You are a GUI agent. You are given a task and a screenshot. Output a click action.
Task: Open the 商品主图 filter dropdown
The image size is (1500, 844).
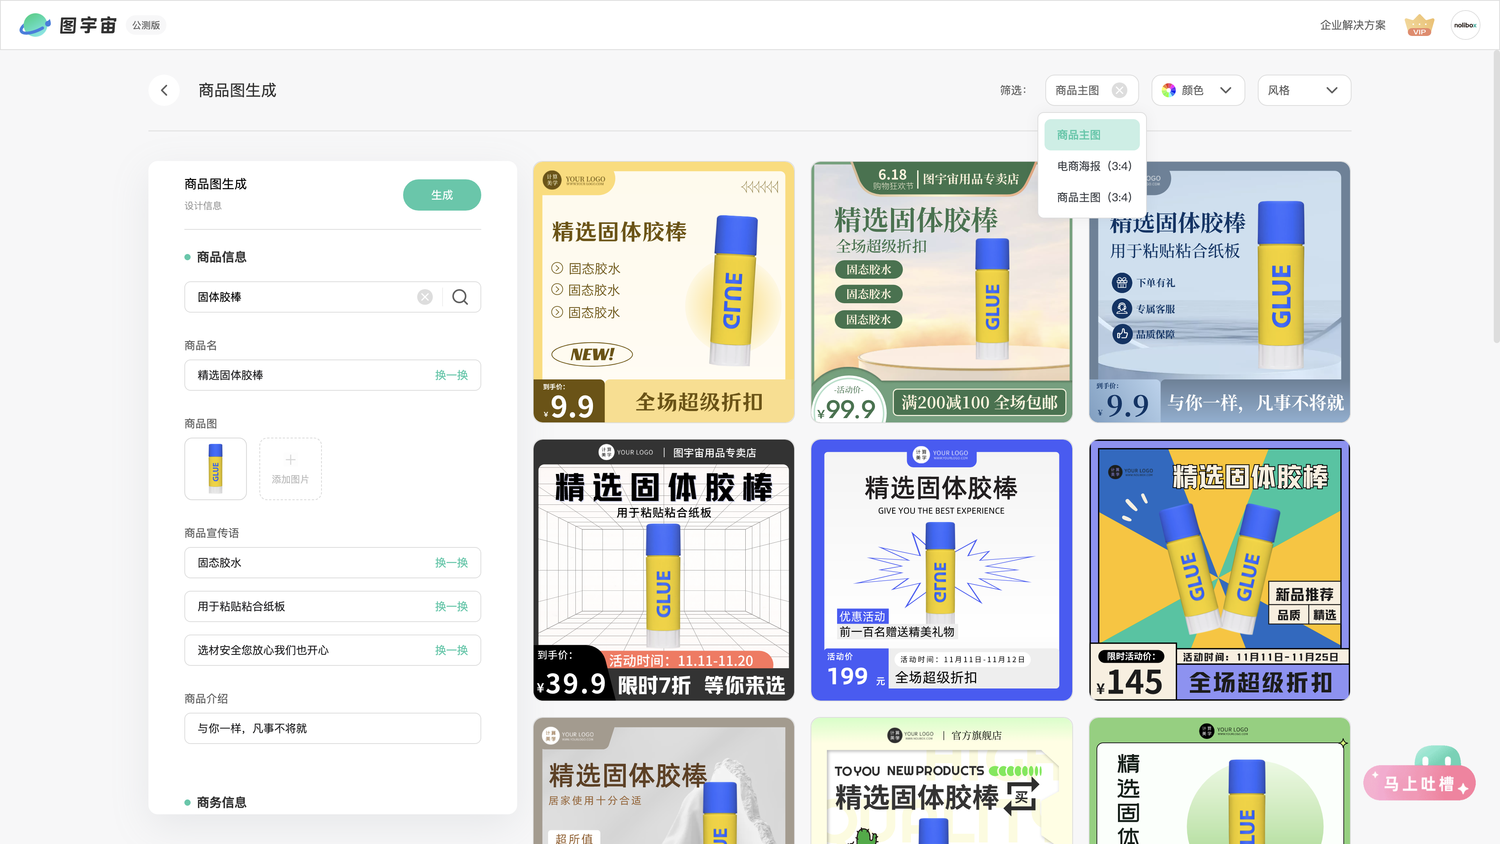tap(1092, 90)
